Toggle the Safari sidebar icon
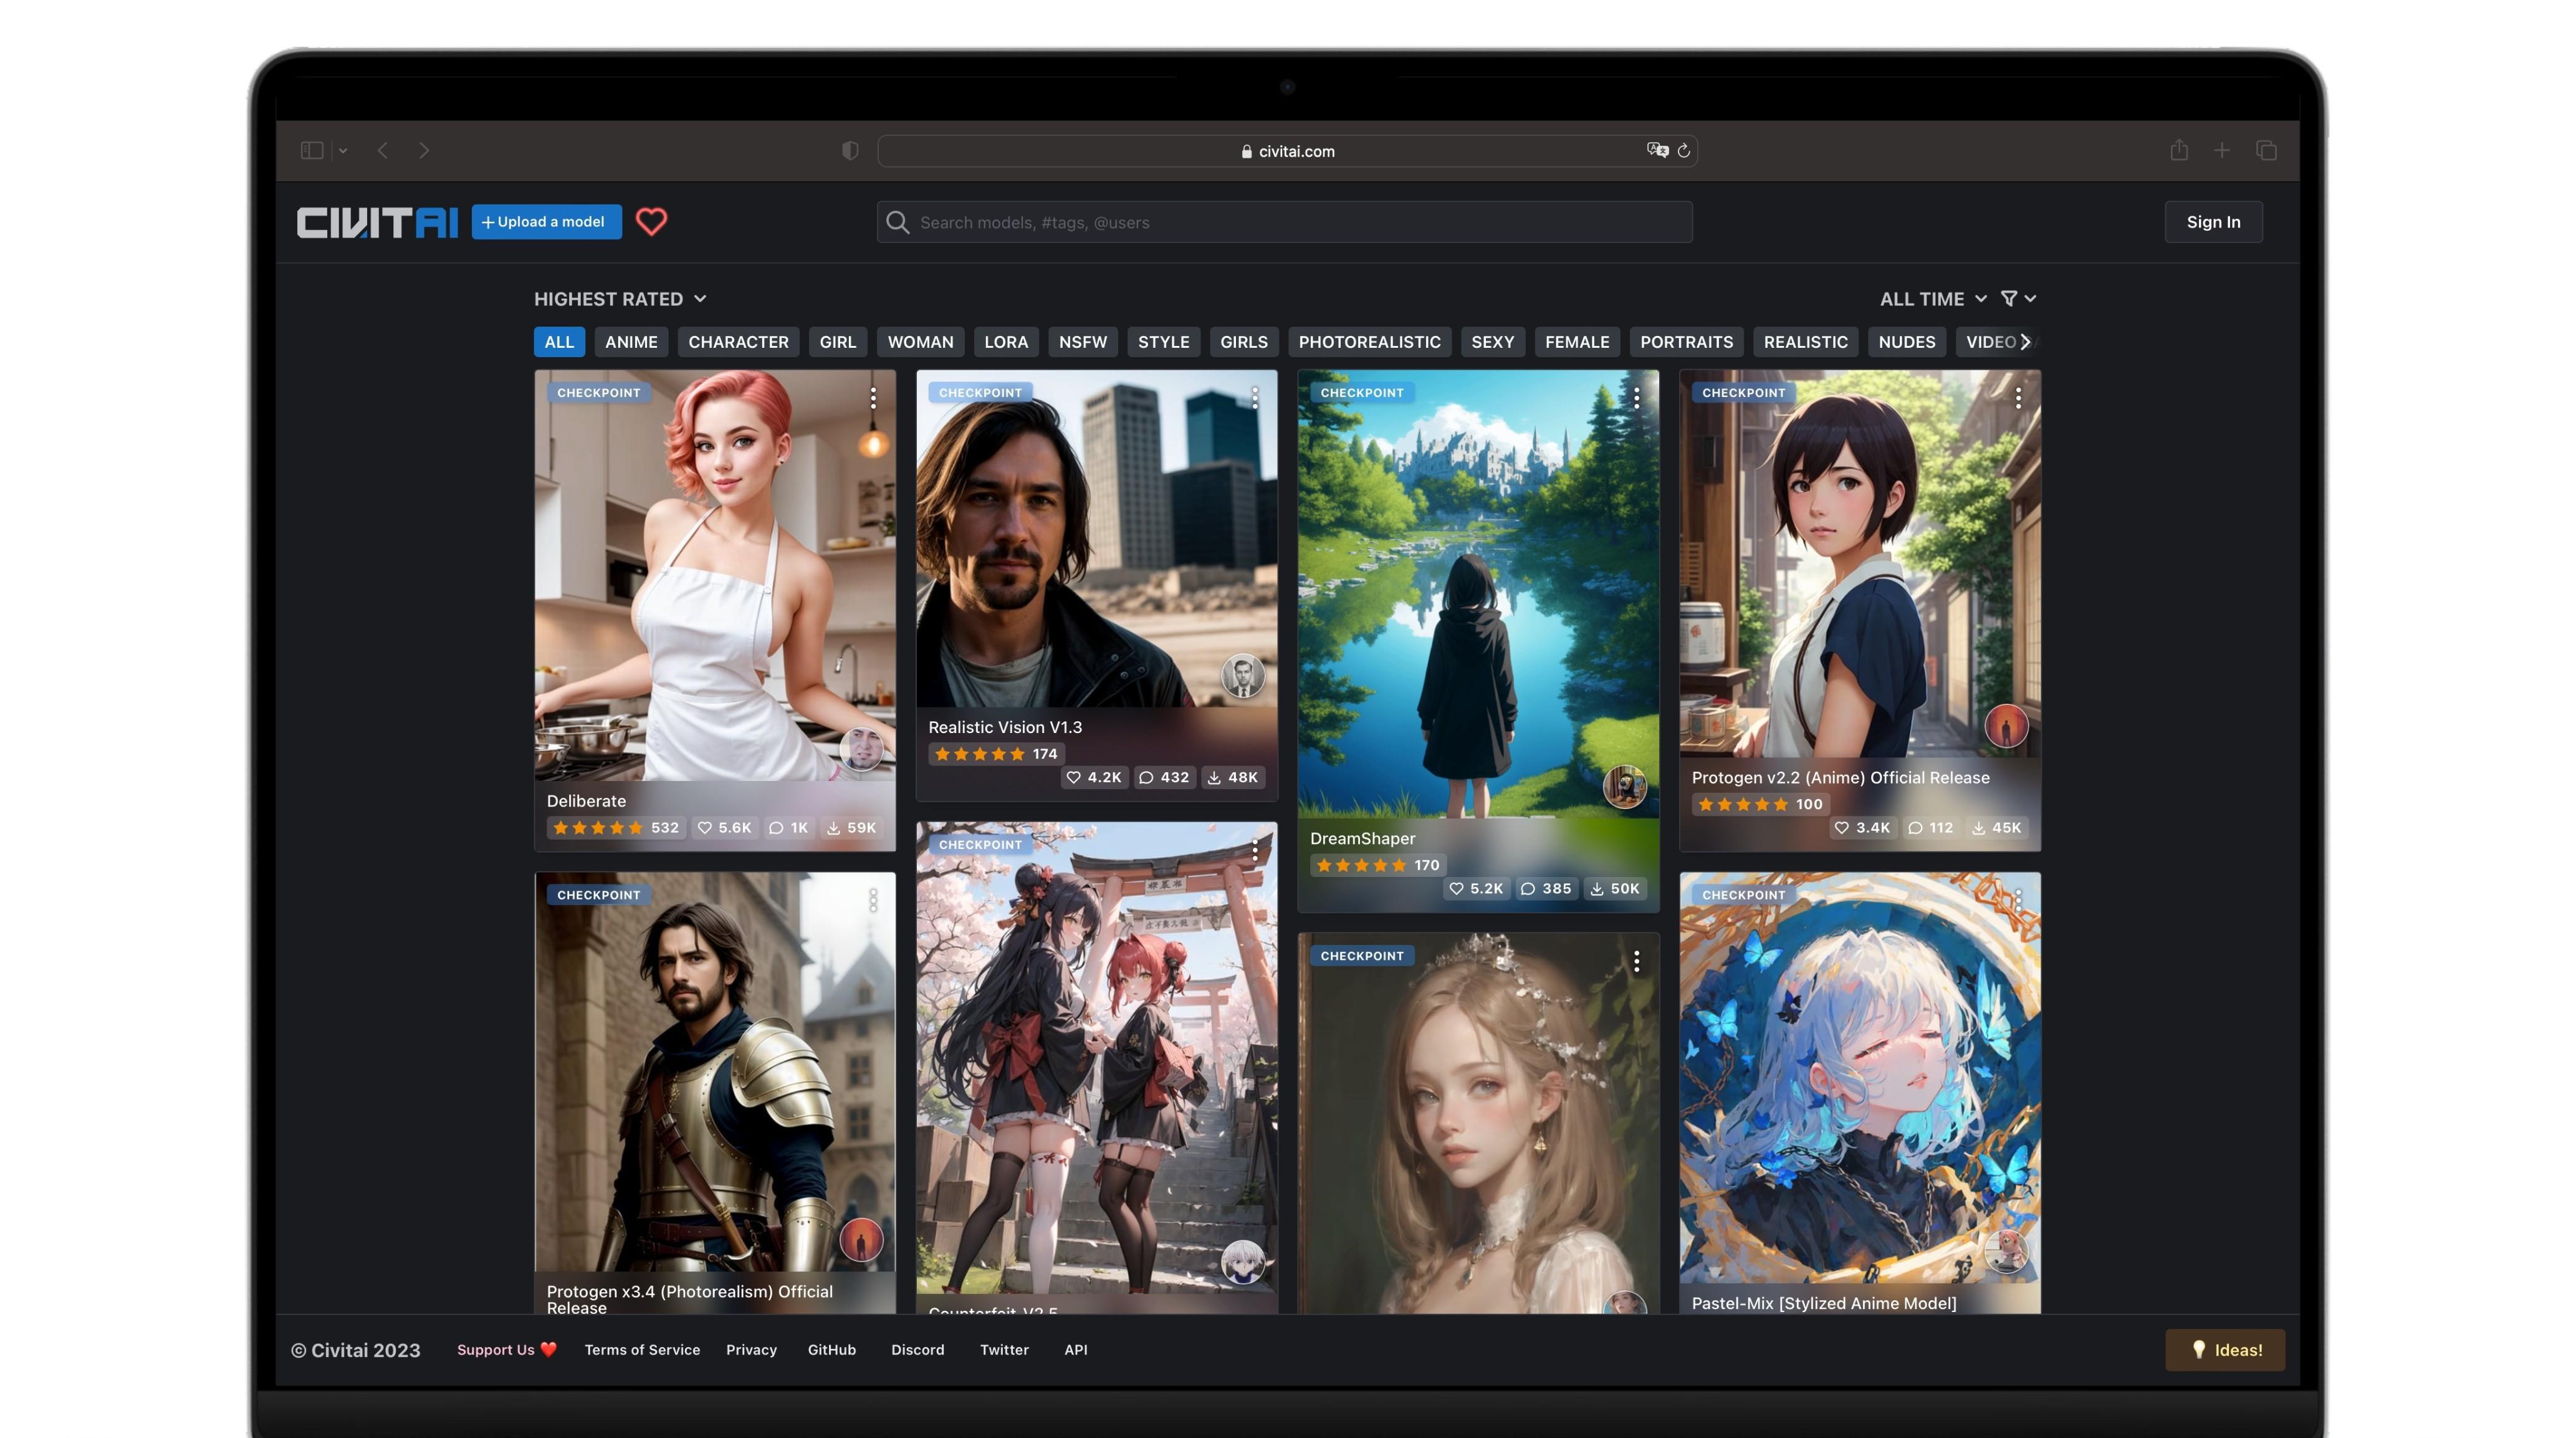The width and height of the screenshot is (2576, 1438). click(x=312, y=150)
